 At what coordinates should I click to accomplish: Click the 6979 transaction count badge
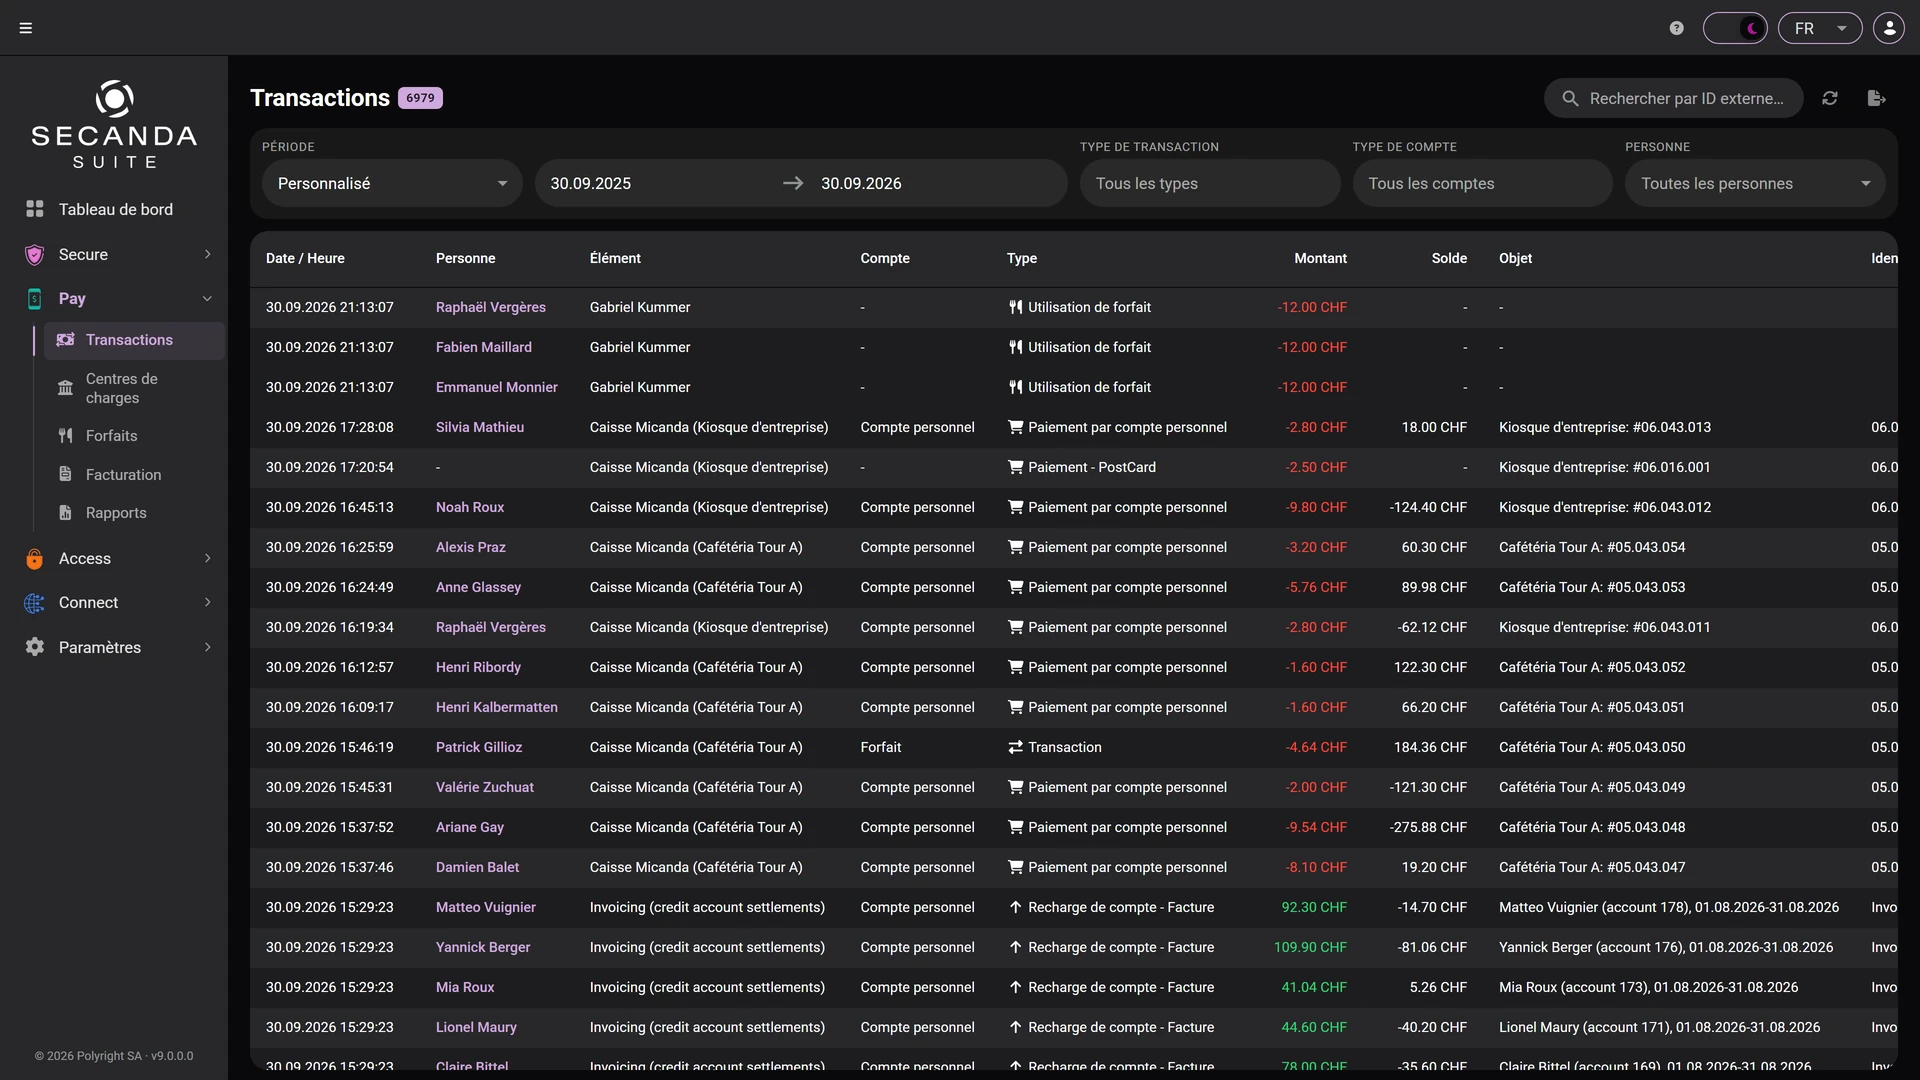(x=420, y=98)
